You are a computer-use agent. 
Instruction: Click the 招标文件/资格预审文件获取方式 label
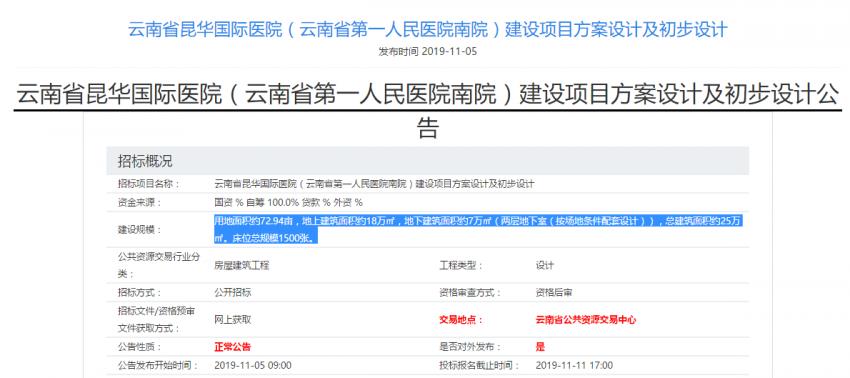(157, 320)
